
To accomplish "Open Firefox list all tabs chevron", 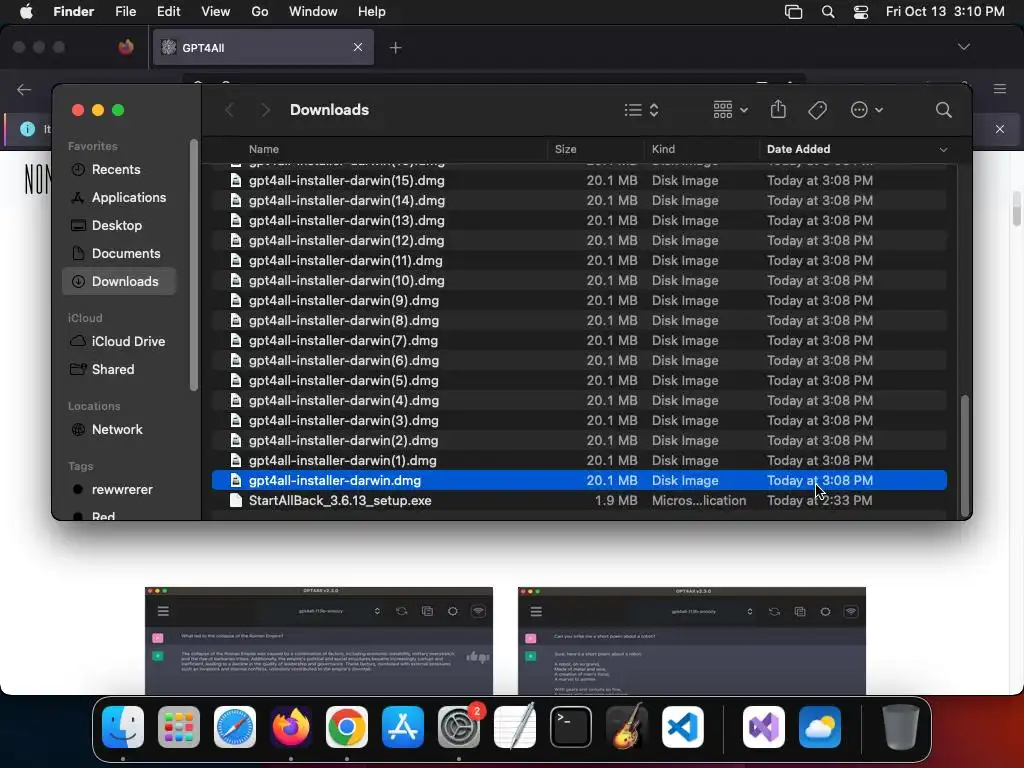I will [x=963, y=47].
